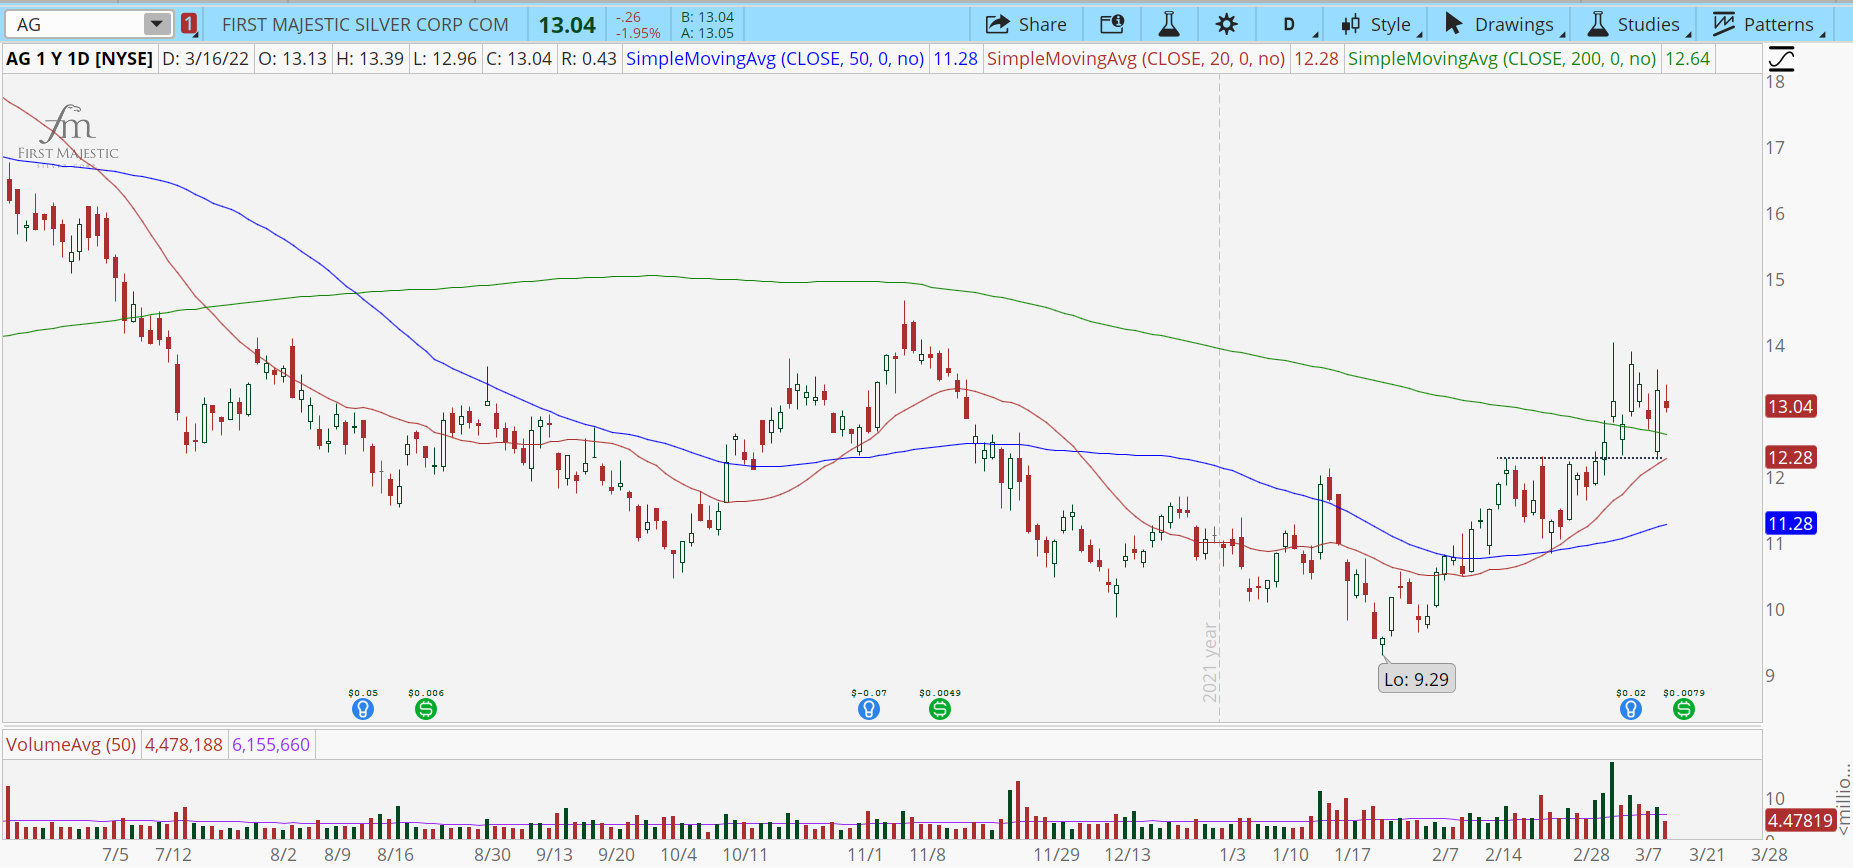Click the 12/13 date on time axis
1853x868 pixels.
[1128, 855]
